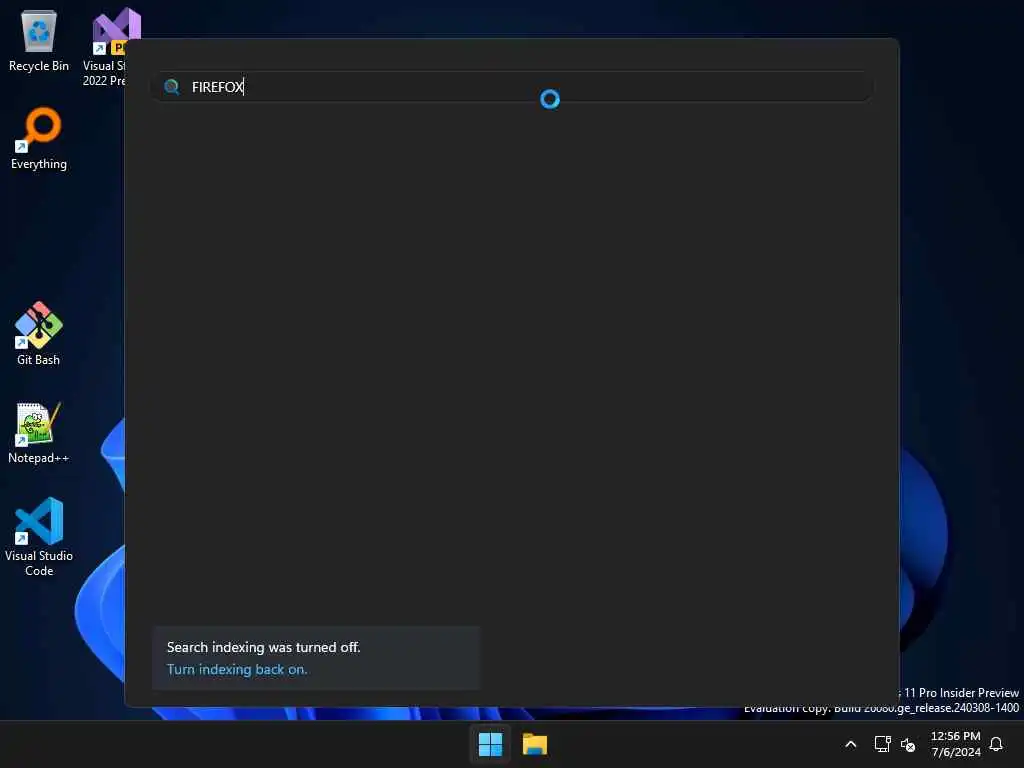
Task: Open the notification bell icon
Action: pos(996,744)
